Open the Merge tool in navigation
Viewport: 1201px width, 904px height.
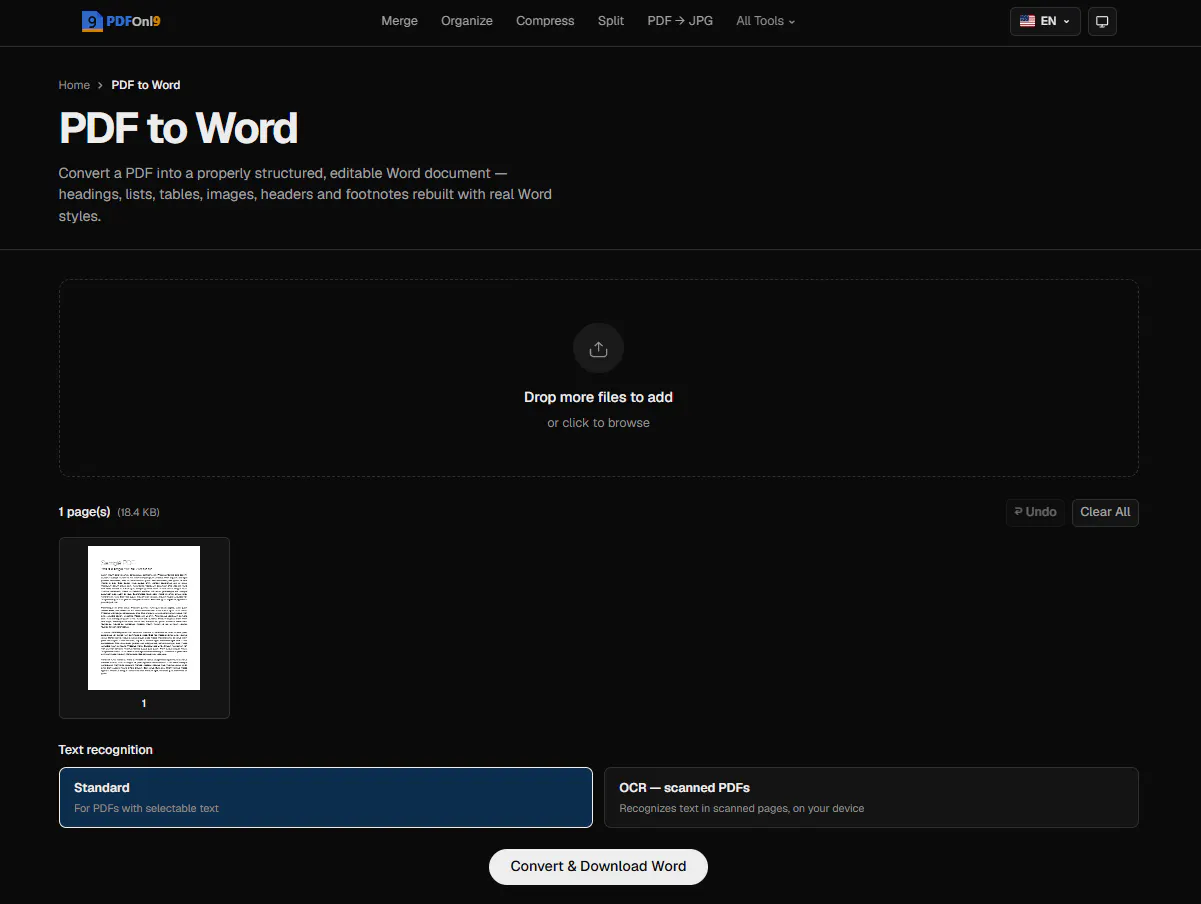click(399, 21)
